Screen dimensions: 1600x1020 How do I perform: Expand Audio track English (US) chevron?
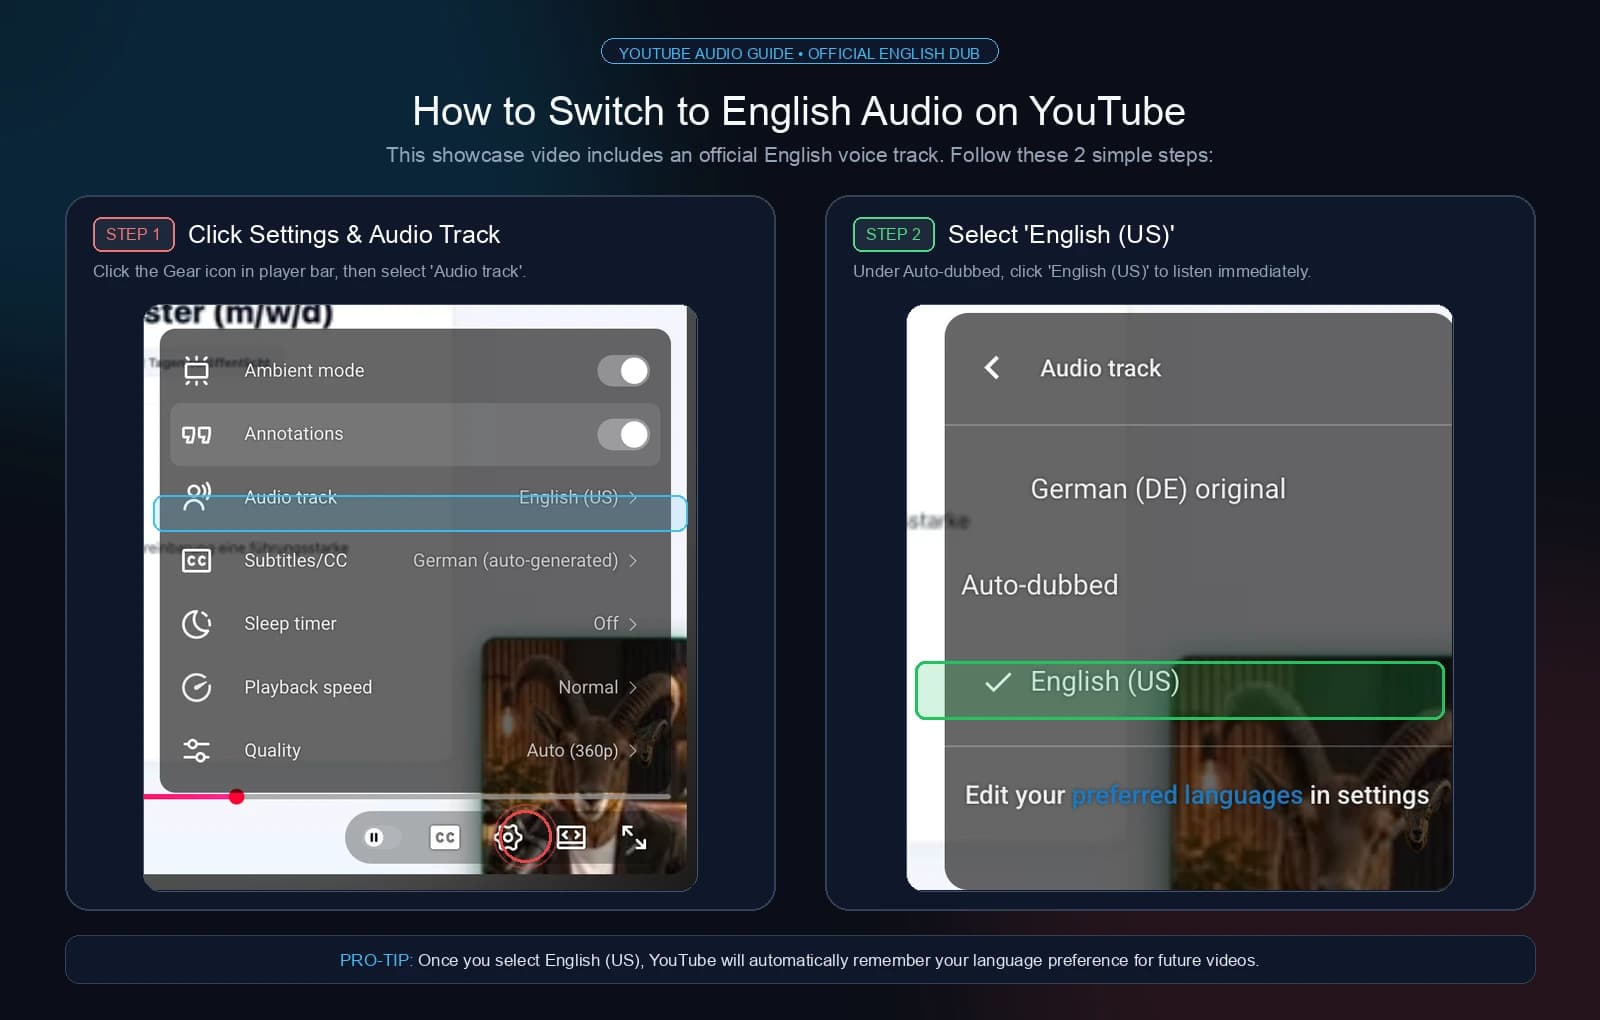(633, 498)
